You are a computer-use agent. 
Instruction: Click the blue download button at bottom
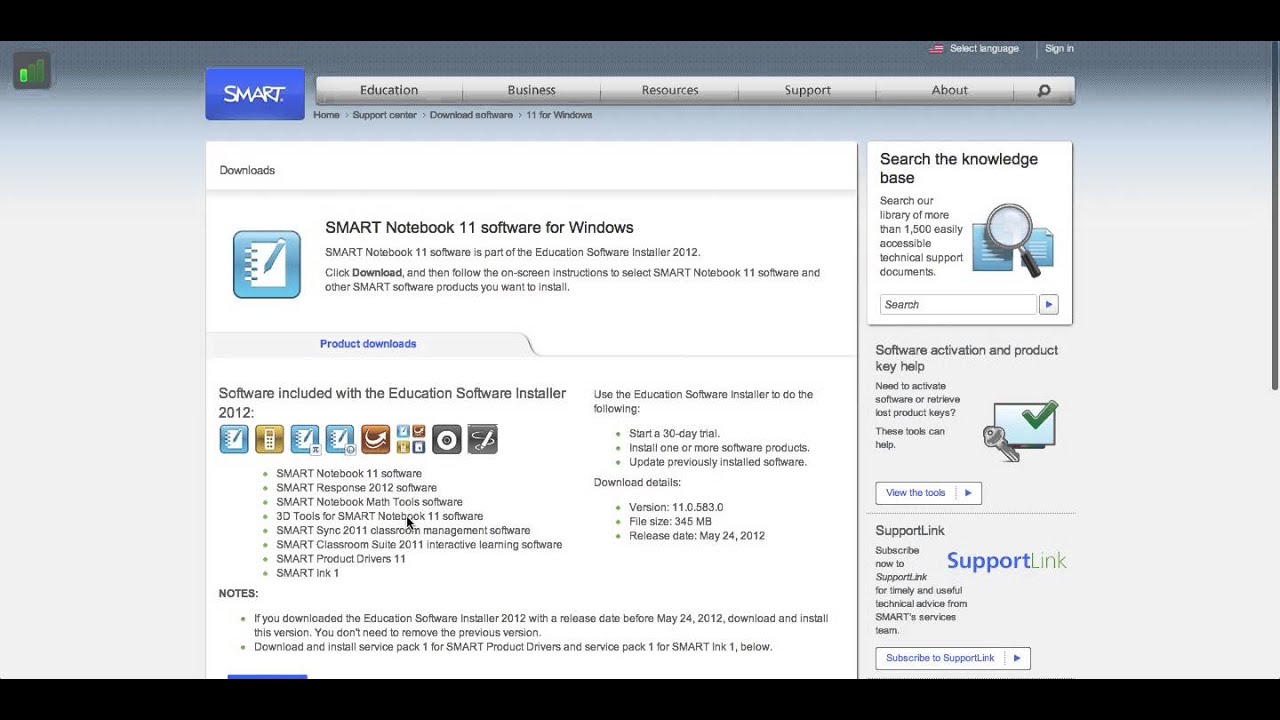pyautogui.click(x=267, y=677)
